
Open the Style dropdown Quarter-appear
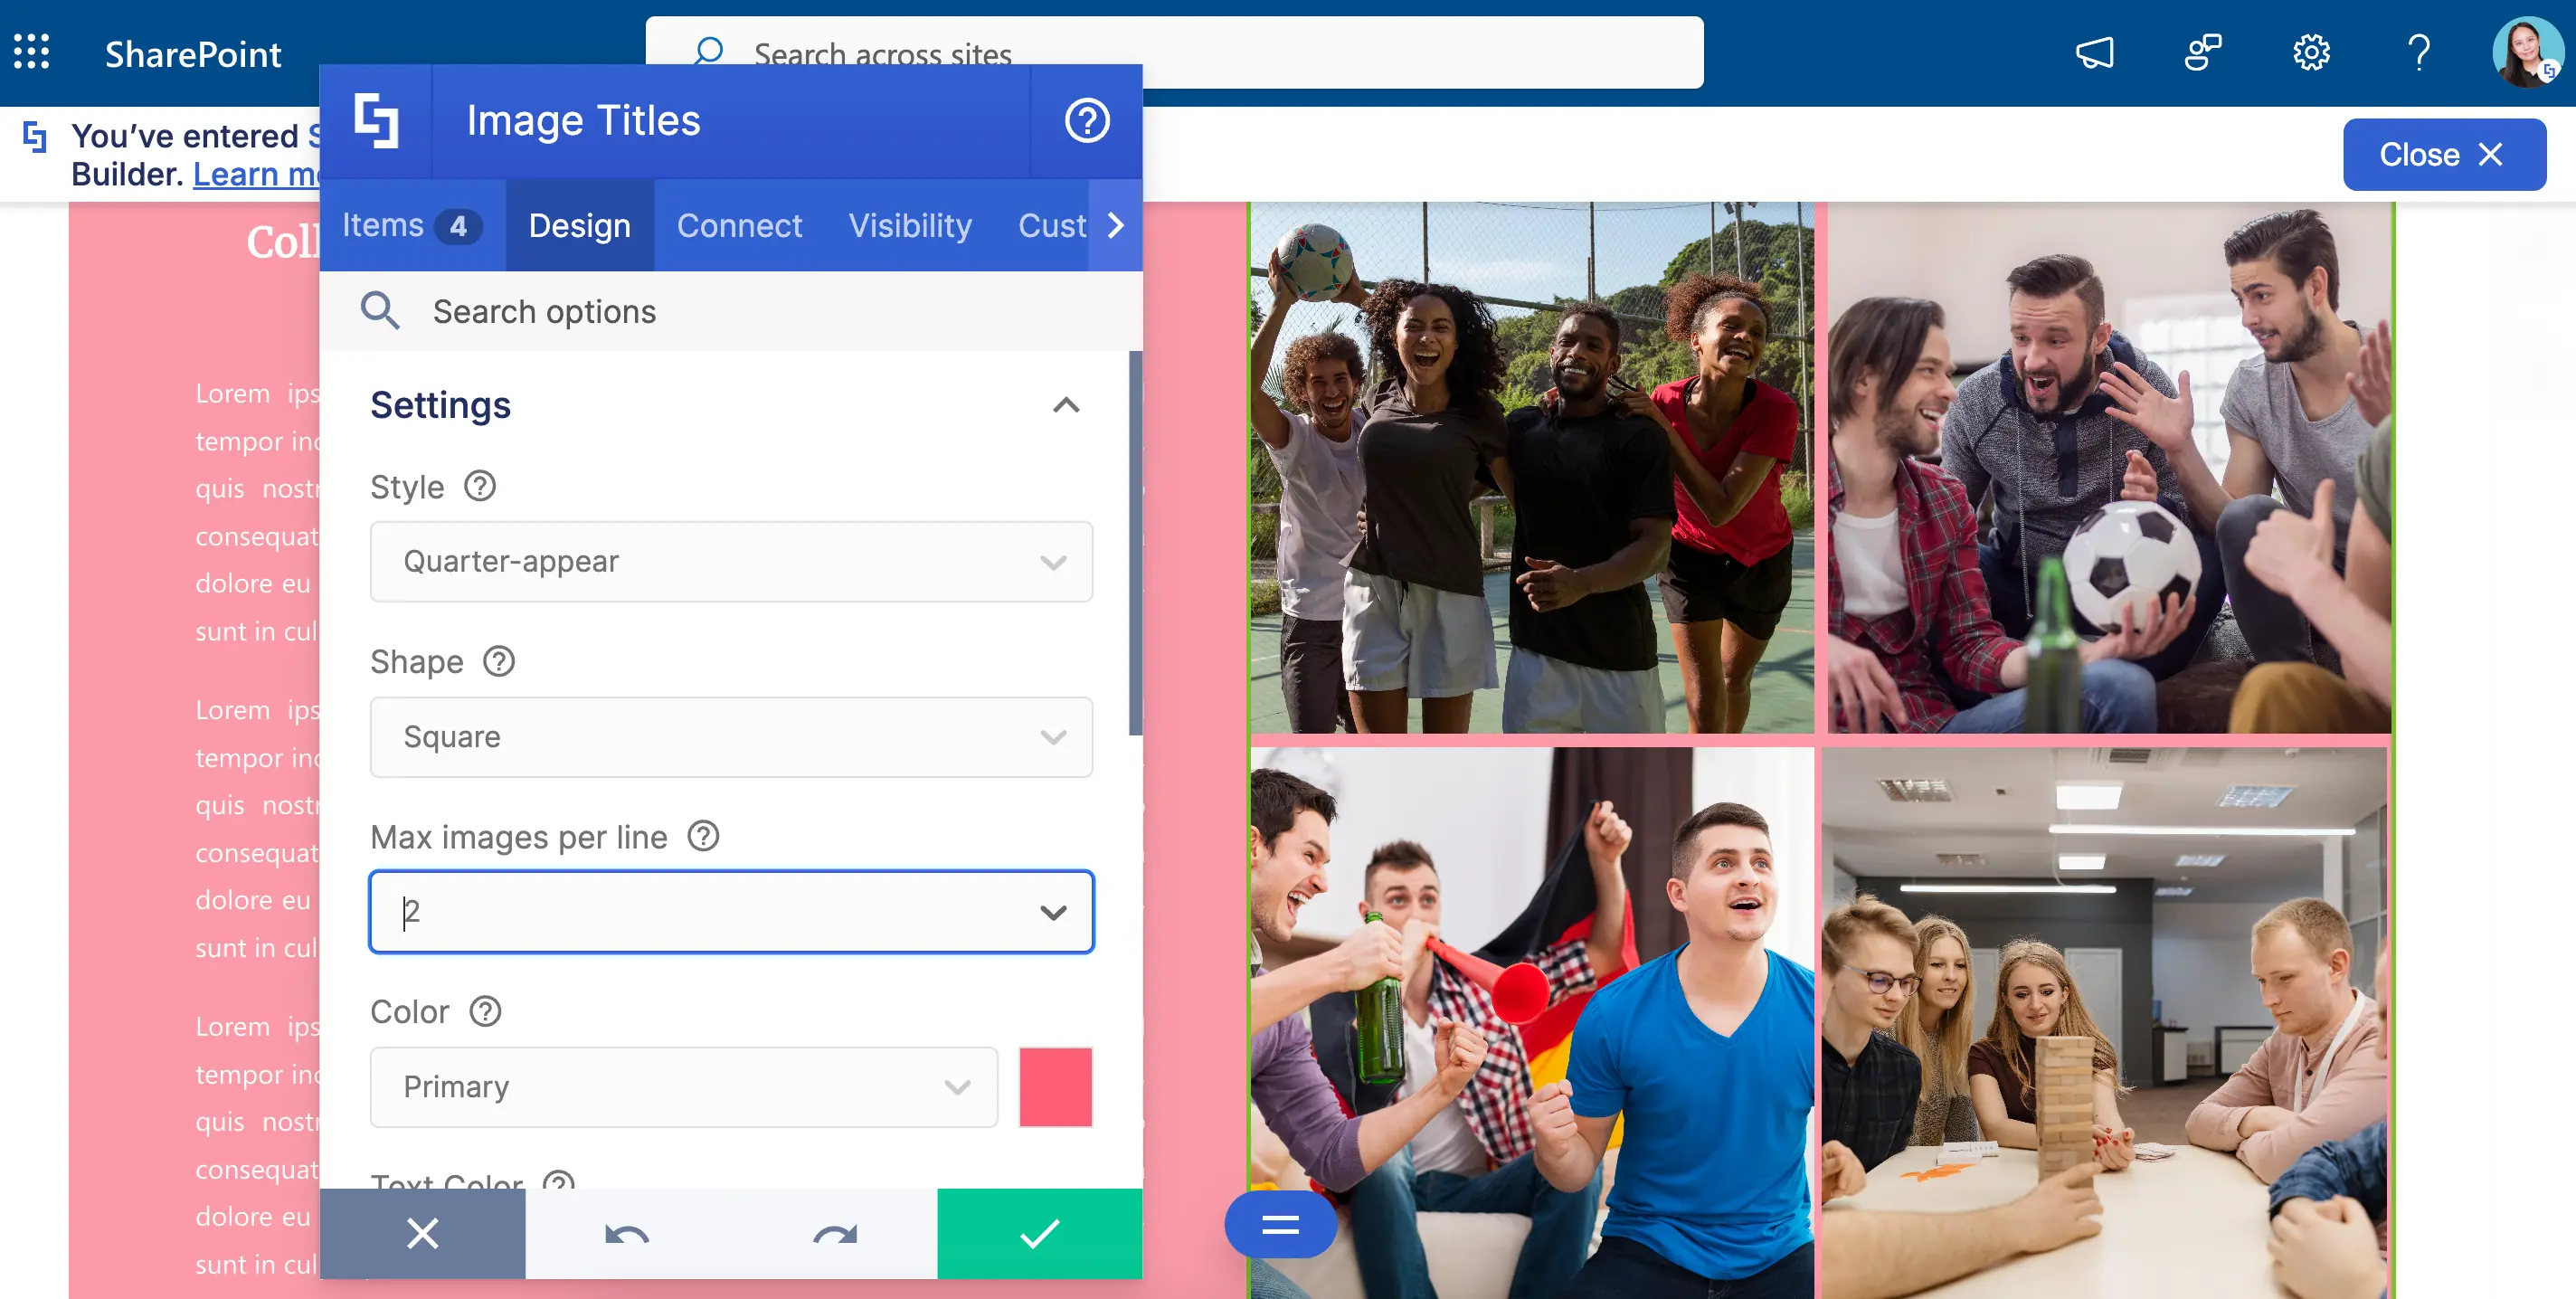coord(731,561)
